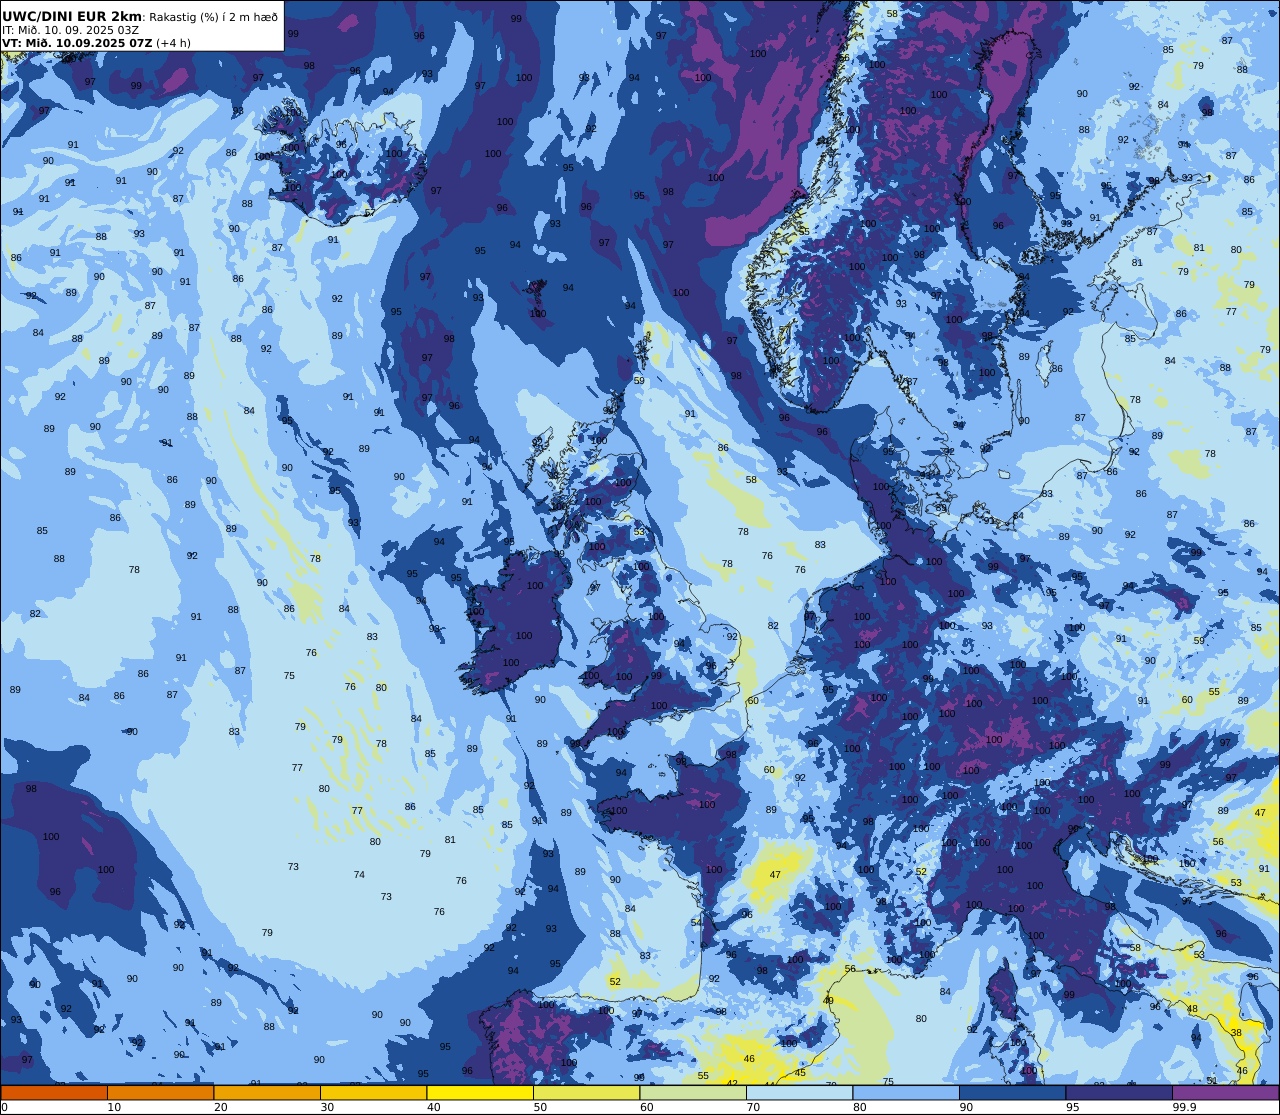This screenshot has height=1115, width=1280.
Task: Select the 95–99.9 dark navy legend swatch
Action: 1119,1093
